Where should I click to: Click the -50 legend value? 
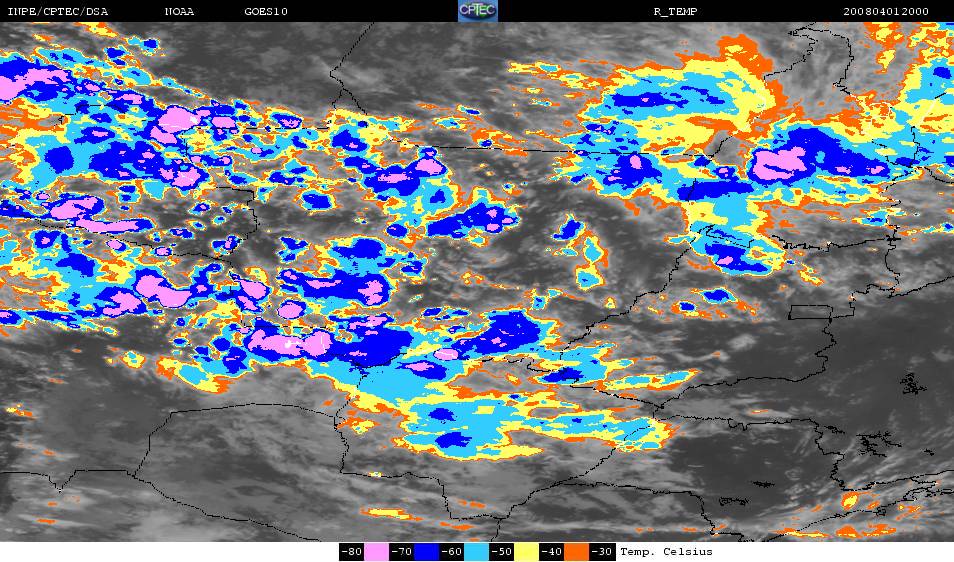click(x=501, y=552)
